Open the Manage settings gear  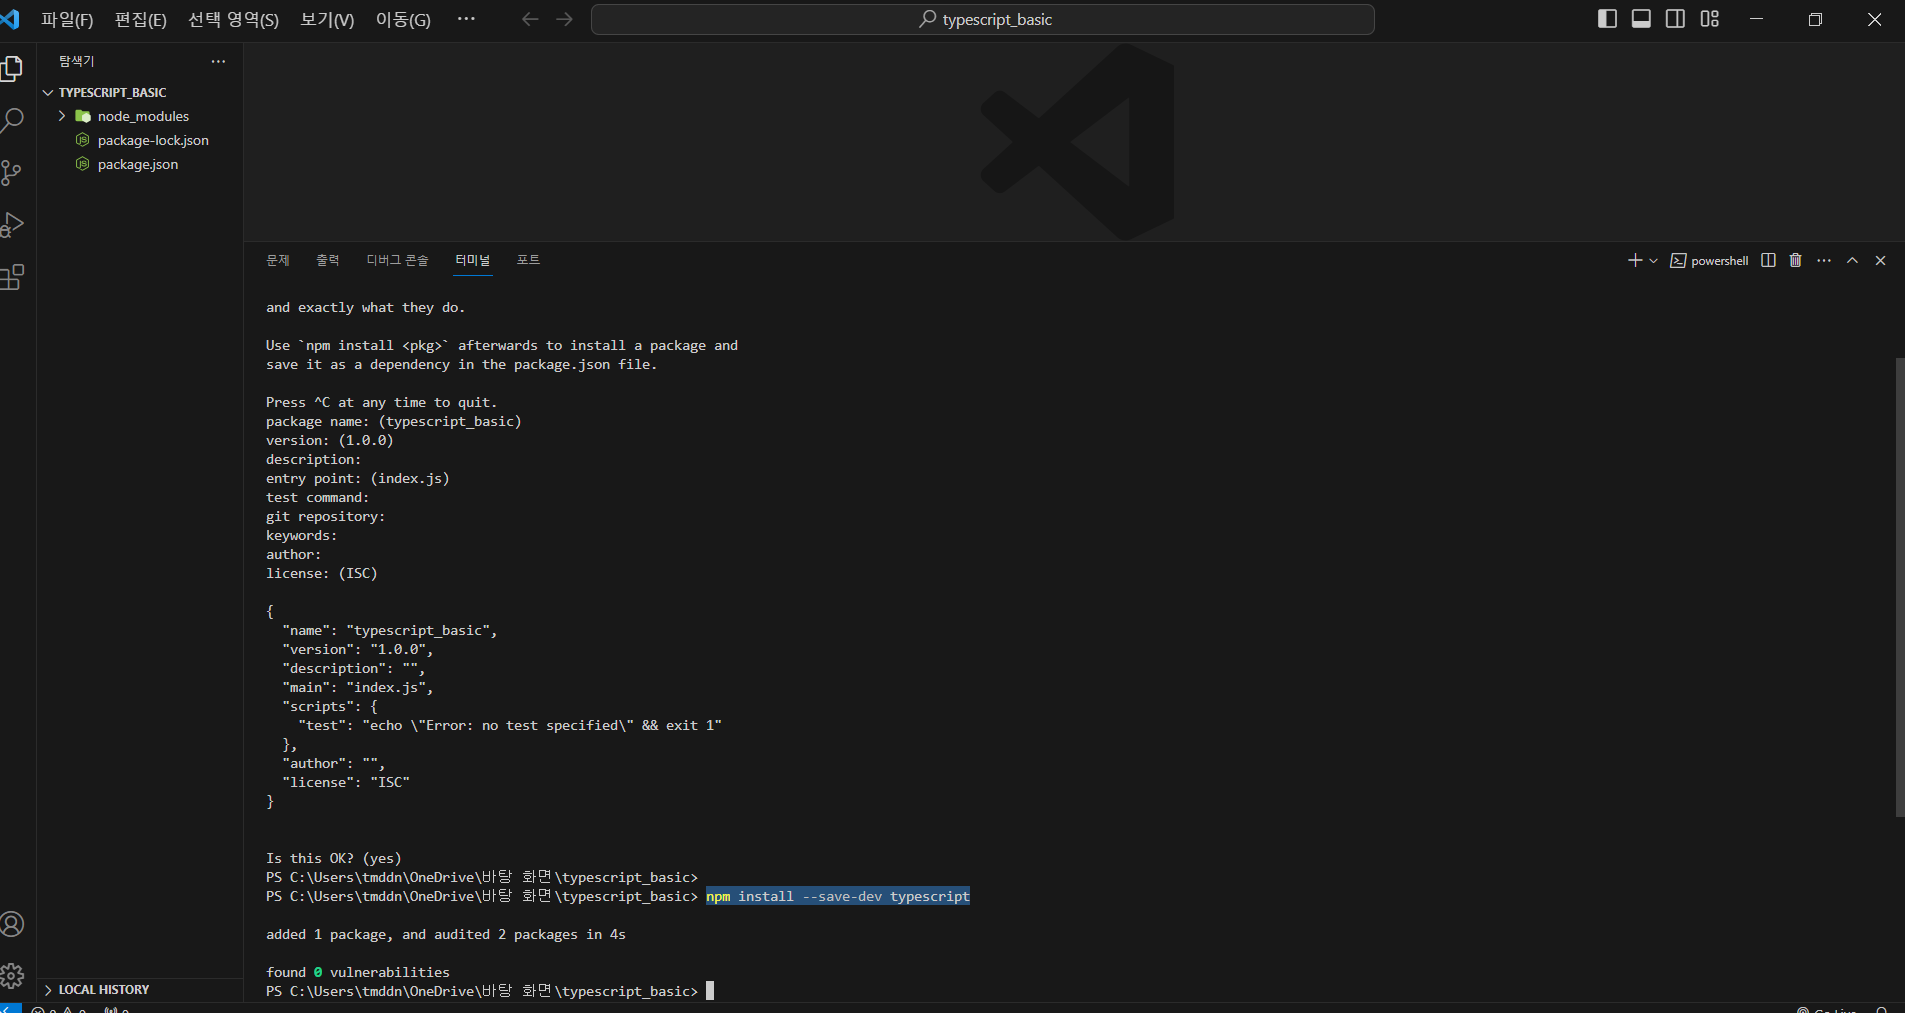(12, 976)
